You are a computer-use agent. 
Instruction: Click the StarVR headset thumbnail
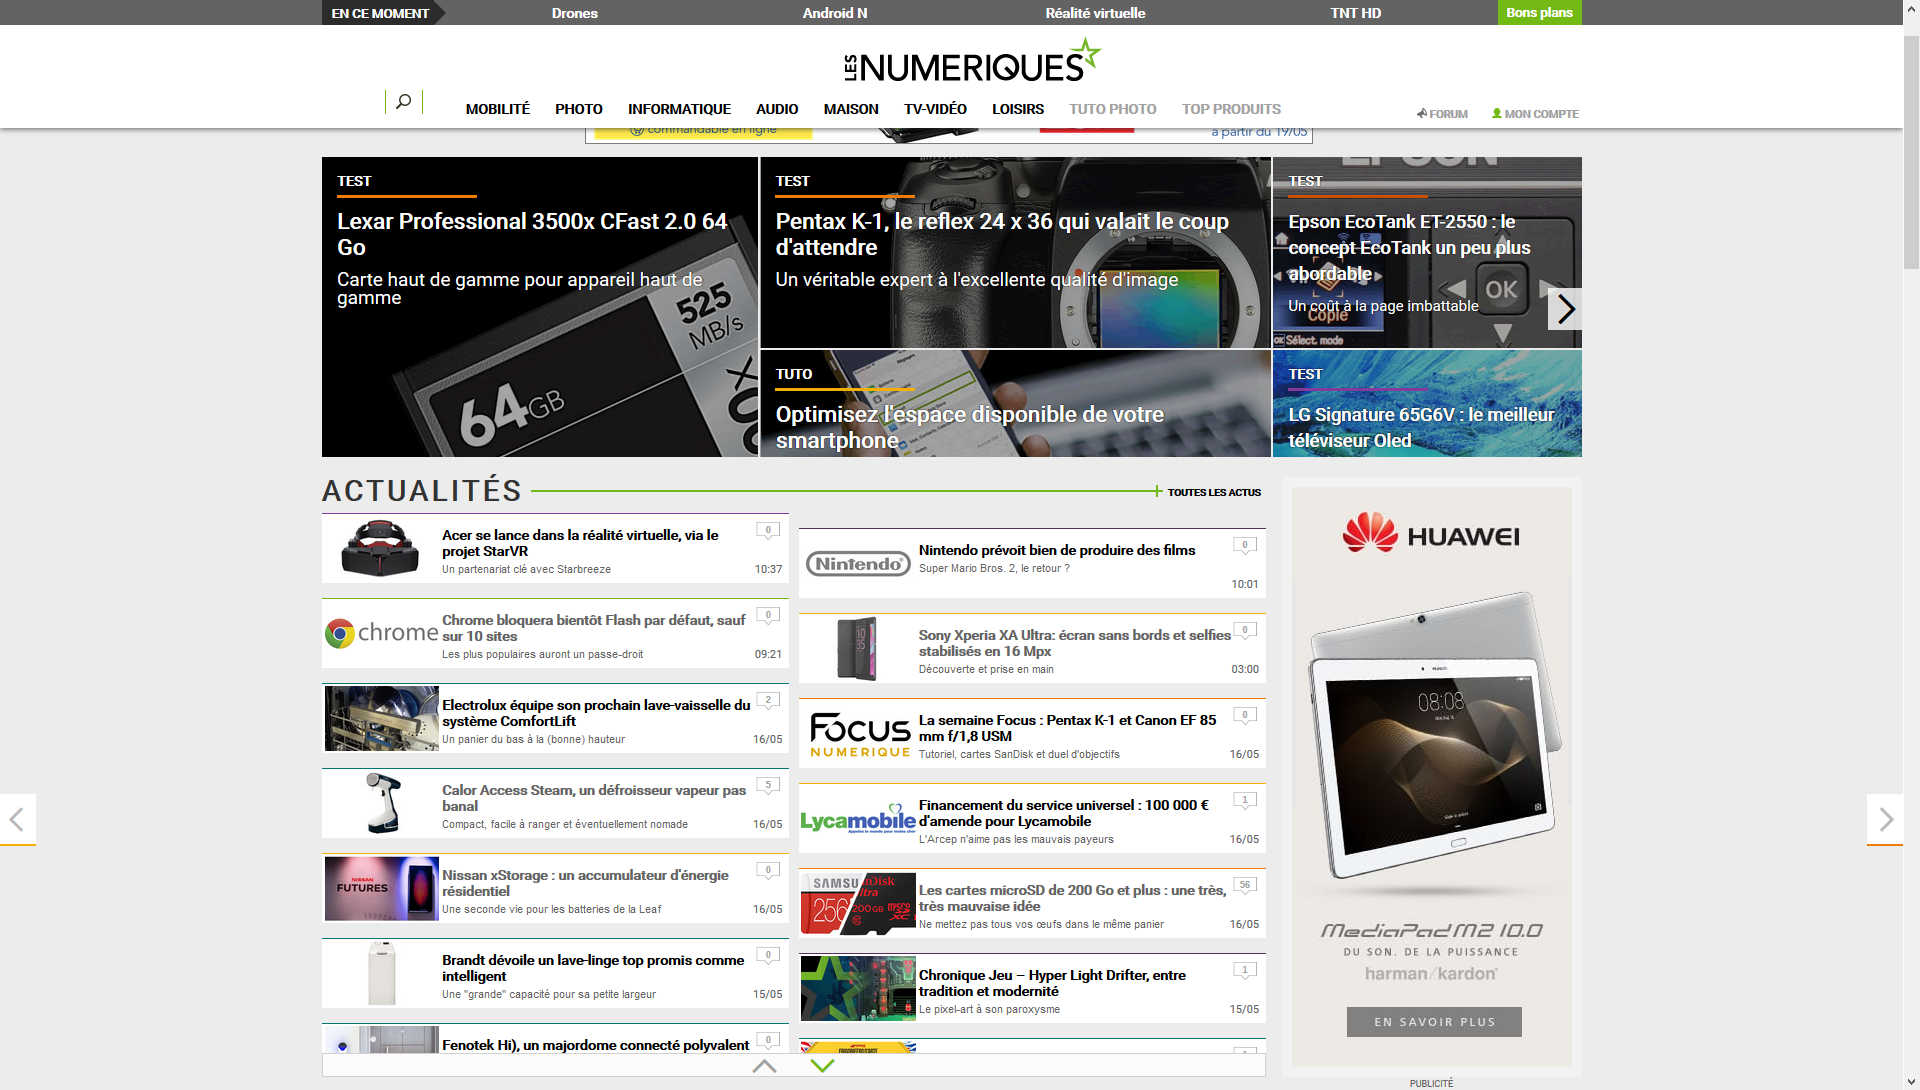point(380,548)
